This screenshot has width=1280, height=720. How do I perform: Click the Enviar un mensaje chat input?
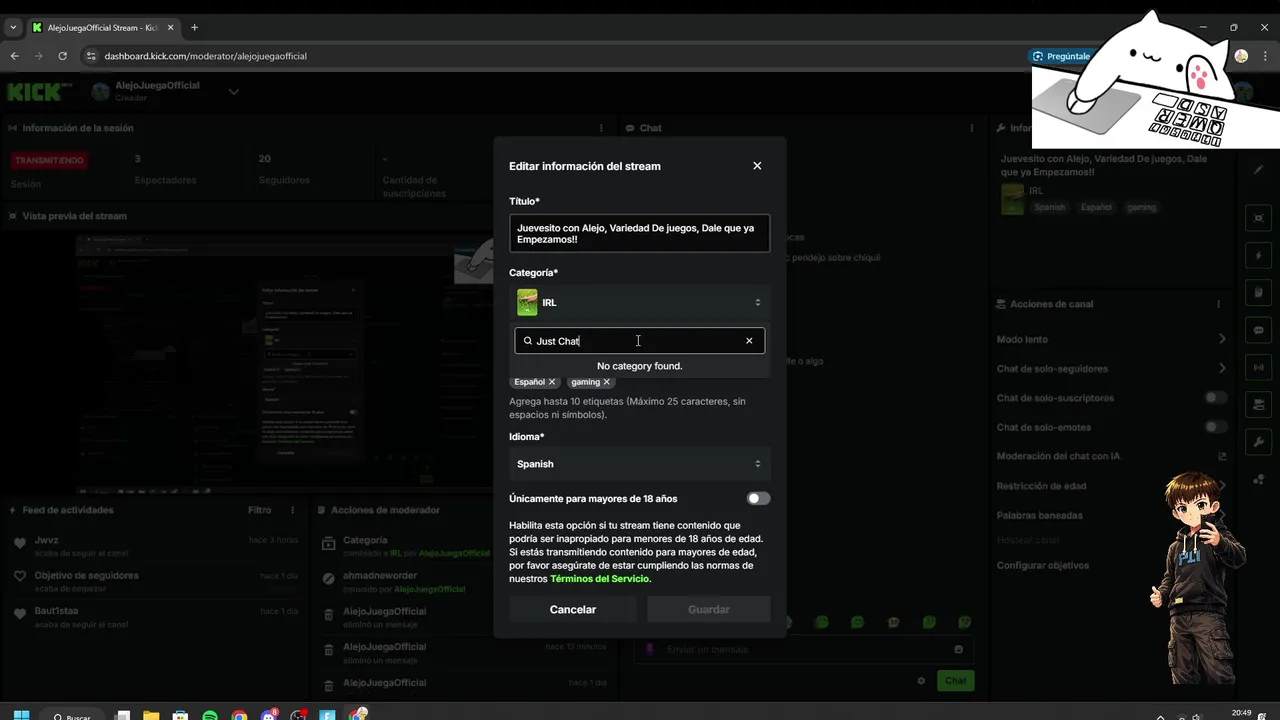805,650
